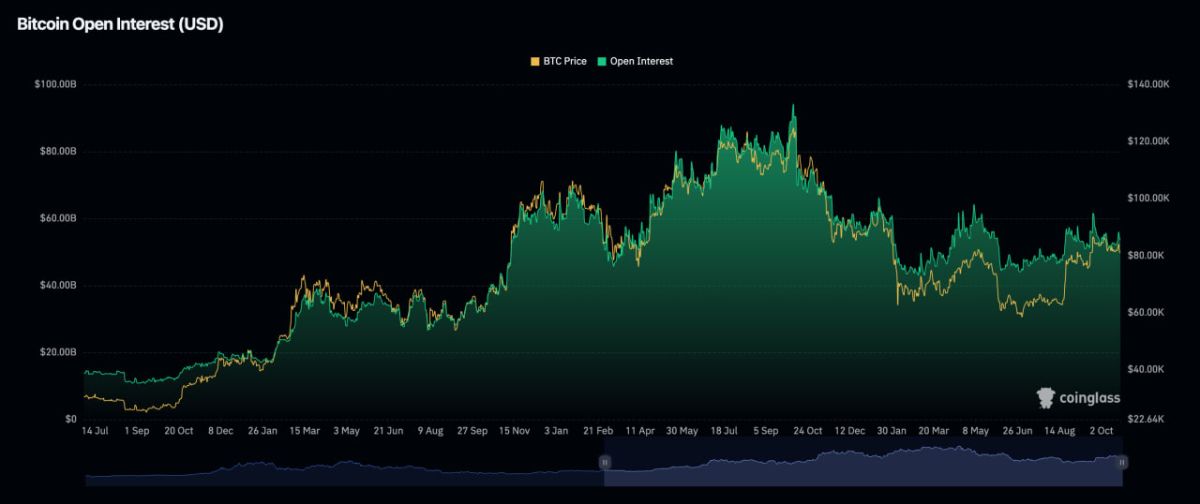Click the 14 Jul date label
This screenshot has height=504, width=1200.
[94, 430]
